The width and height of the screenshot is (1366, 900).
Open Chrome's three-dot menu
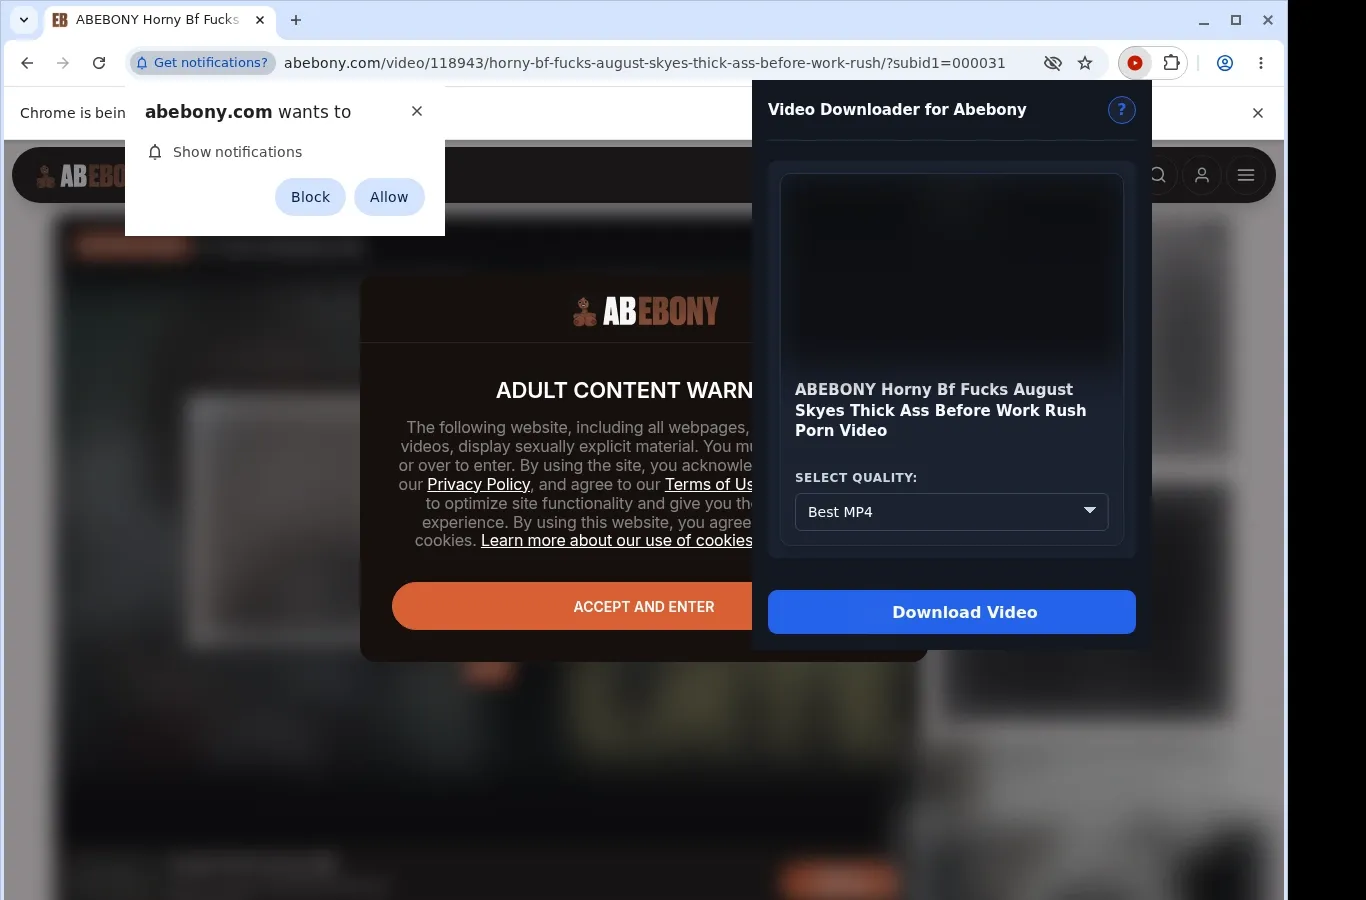[1261, 63]
